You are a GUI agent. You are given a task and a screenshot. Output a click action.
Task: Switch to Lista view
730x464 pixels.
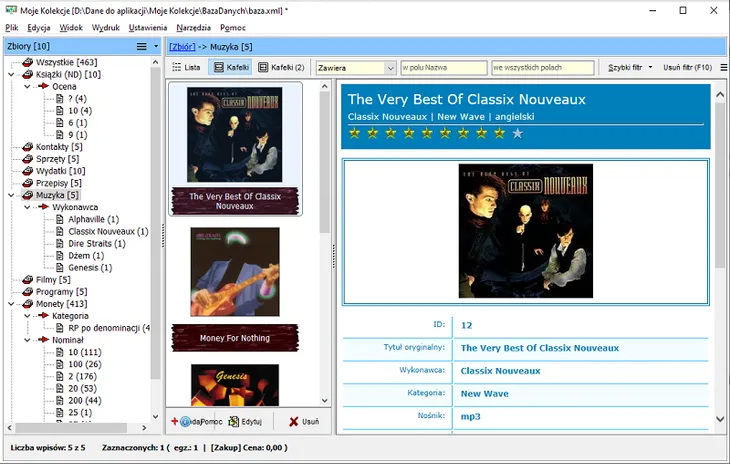[186, 67]
